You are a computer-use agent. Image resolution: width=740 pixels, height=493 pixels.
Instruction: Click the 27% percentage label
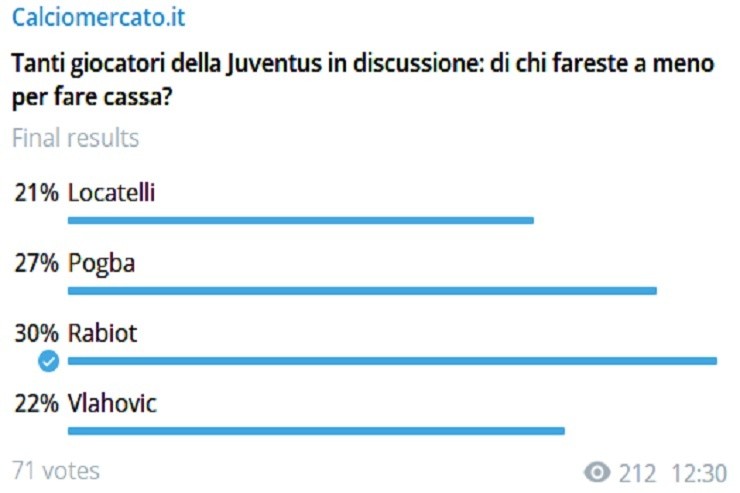[x=37, y=264]
